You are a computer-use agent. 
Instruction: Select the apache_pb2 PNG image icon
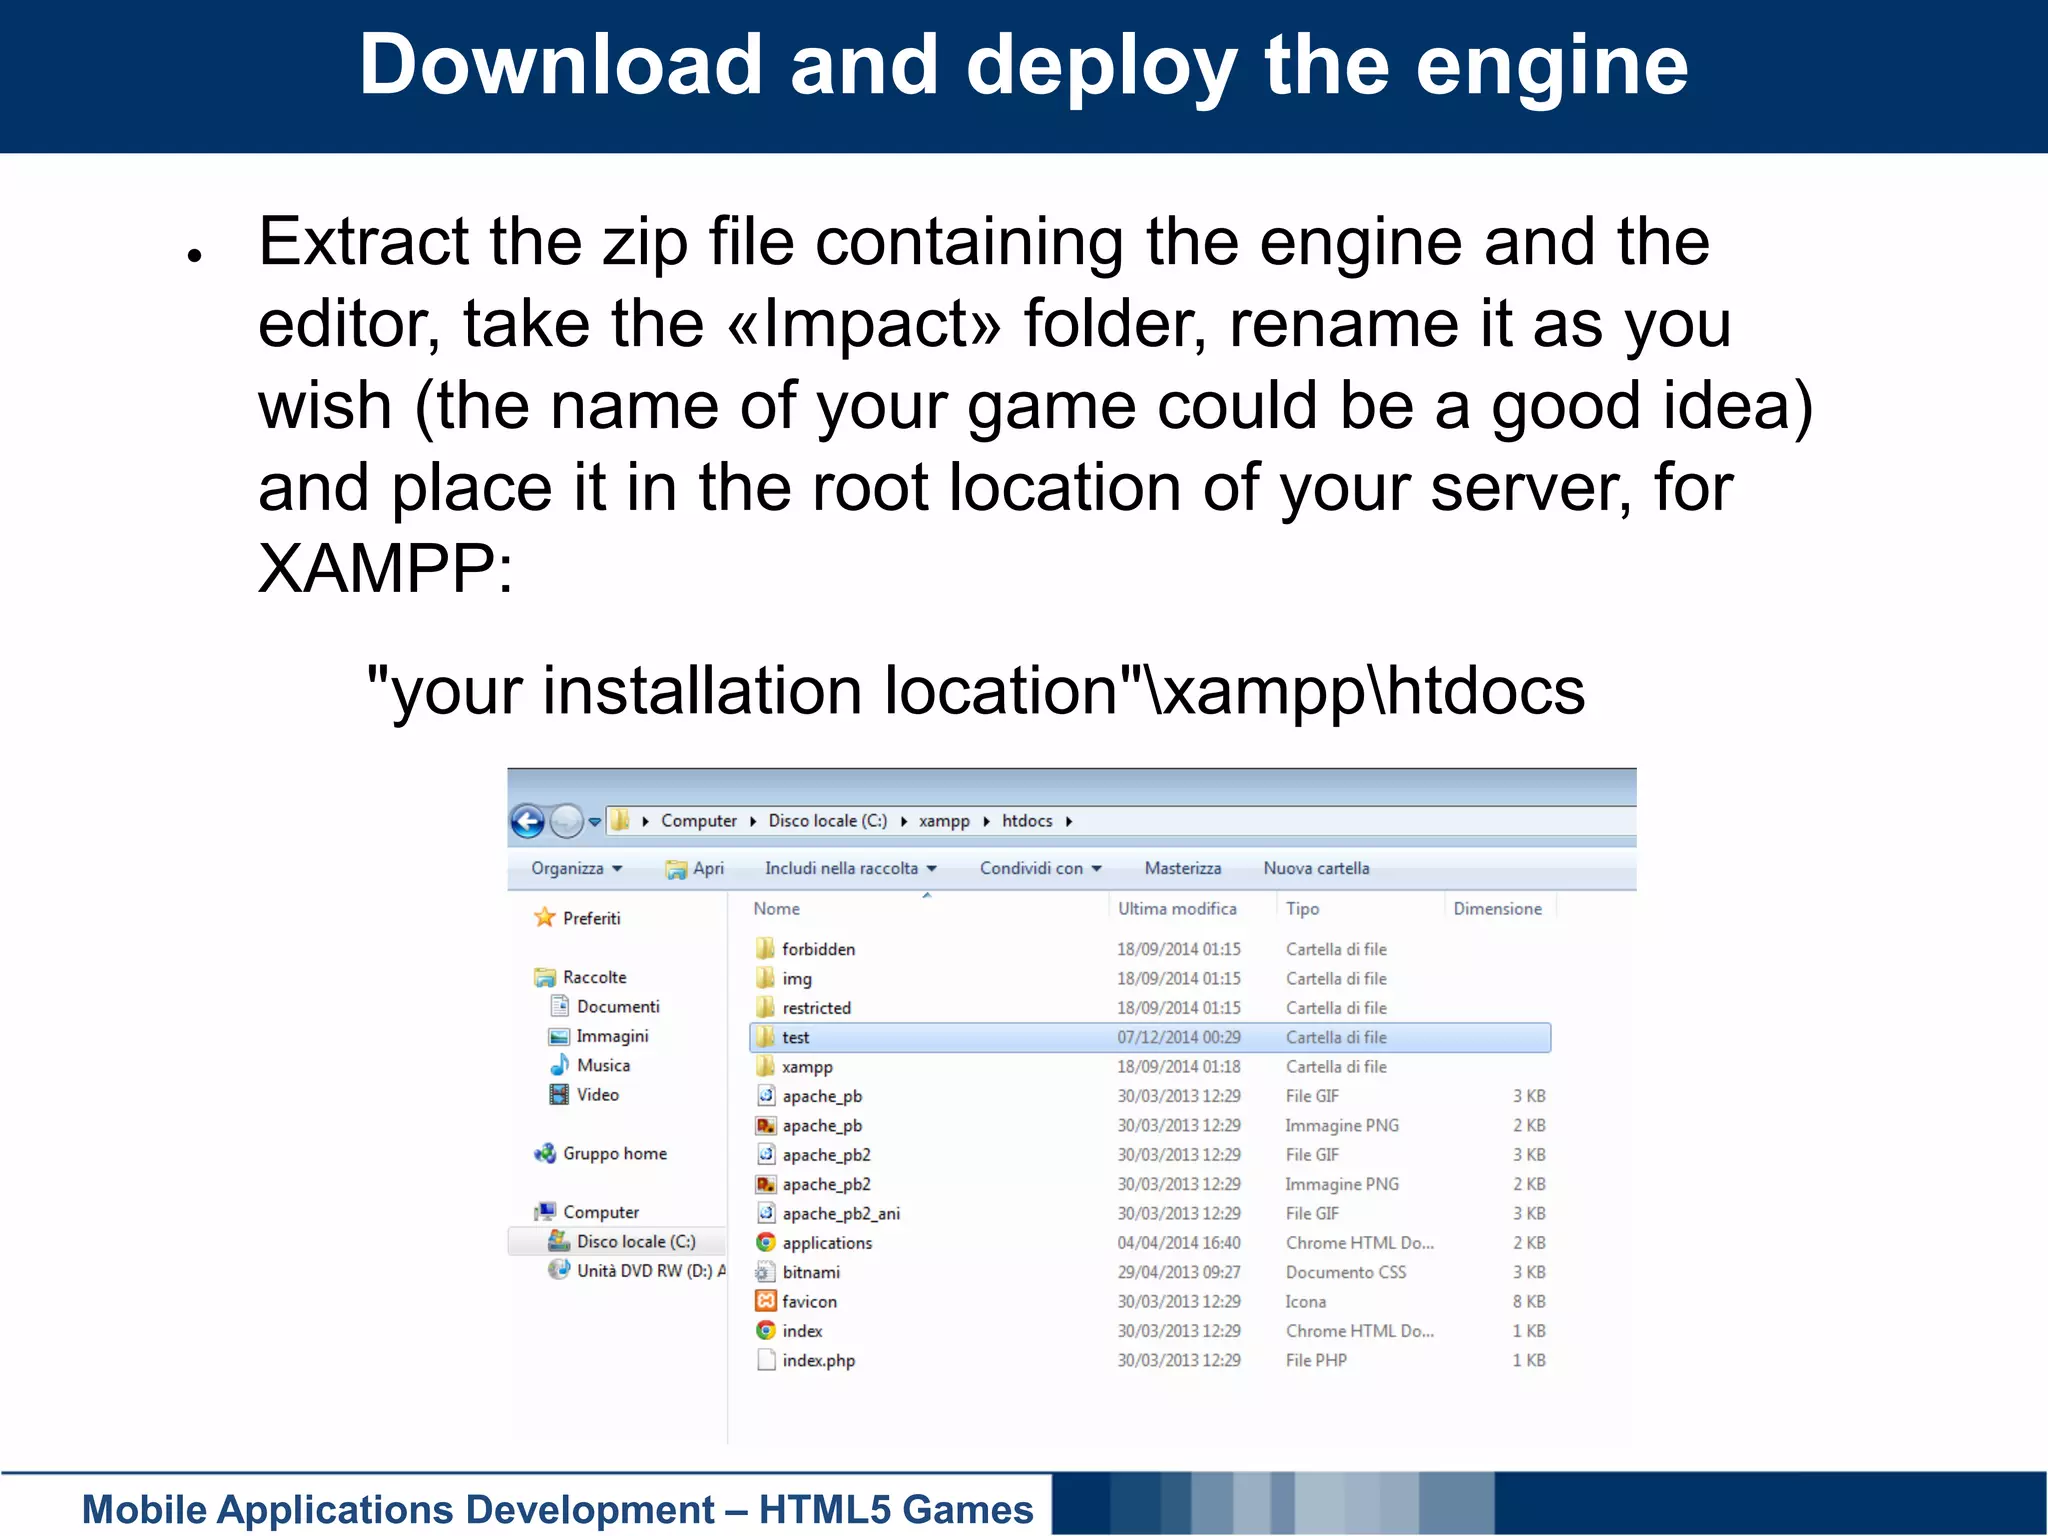click(x=766, y=1184)
